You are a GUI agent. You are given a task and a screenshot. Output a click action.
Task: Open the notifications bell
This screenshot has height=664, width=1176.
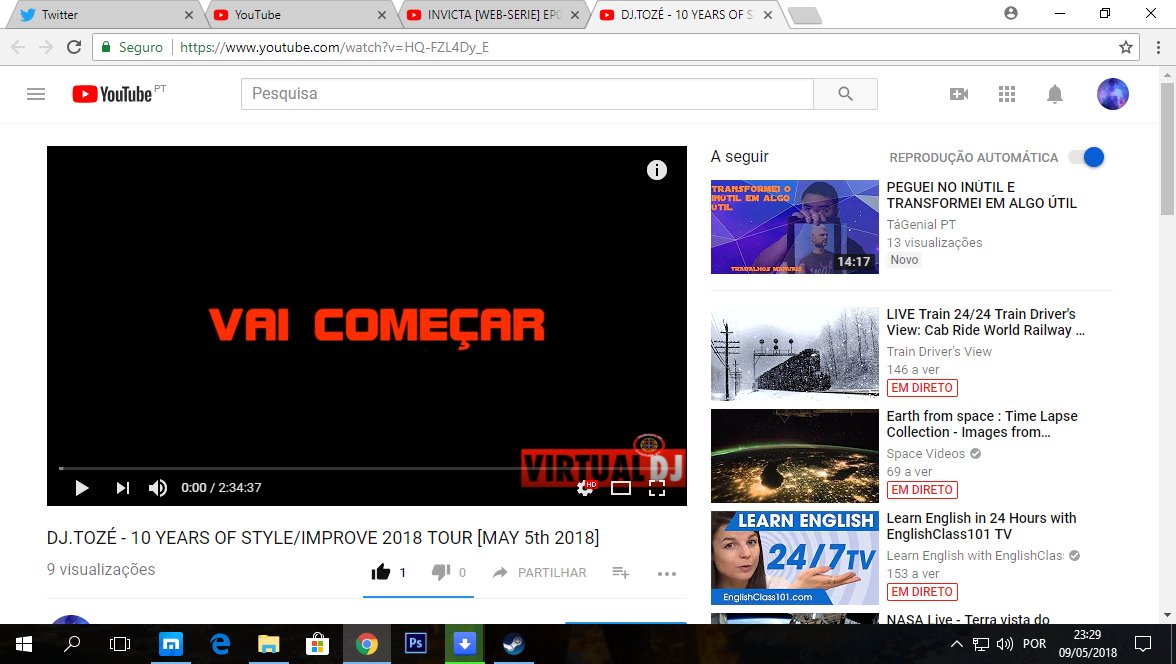[x=1054, y=94]
